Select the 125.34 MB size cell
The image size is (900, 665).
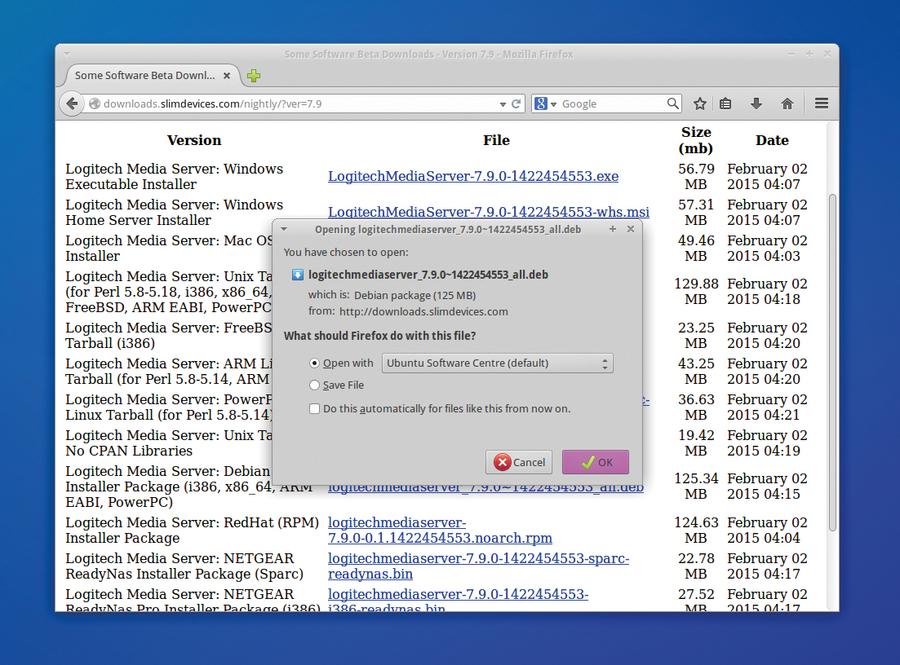(x=696, y=486)
